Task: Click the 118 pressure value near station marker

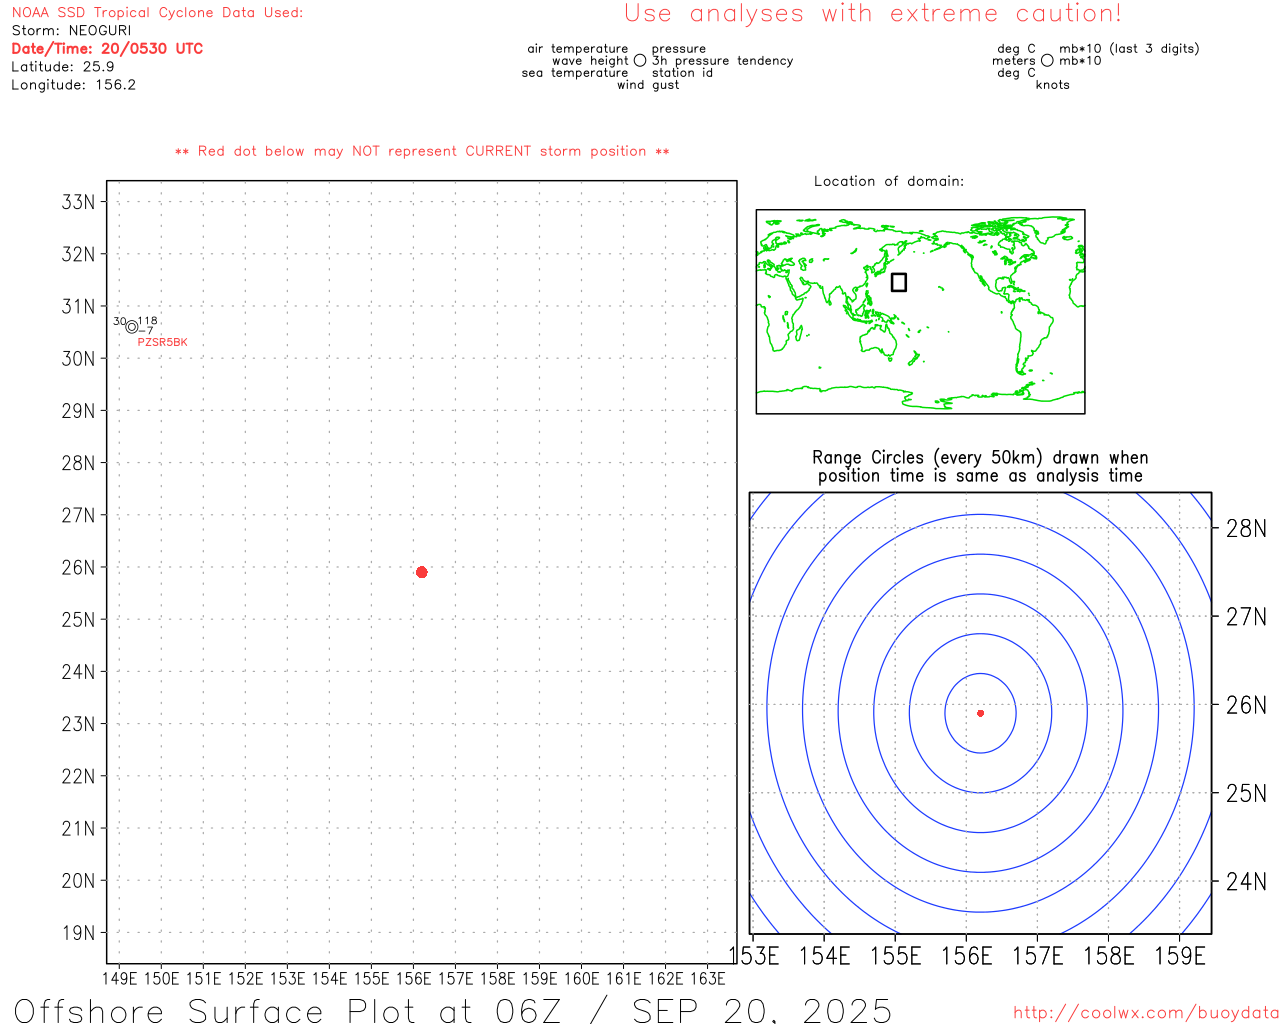Action: [148, 321]
